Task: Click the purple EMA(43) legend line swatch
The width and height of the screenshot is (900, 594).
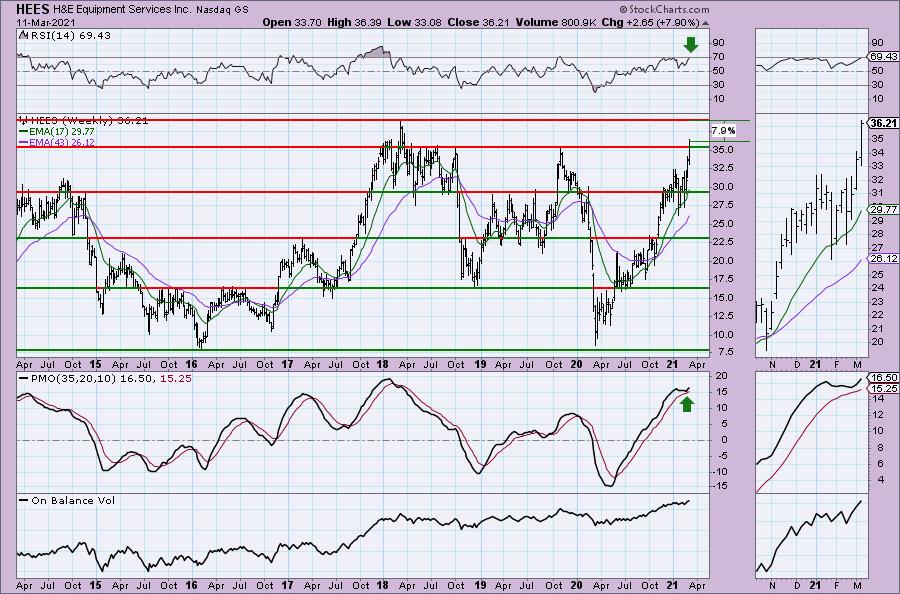Action: coord(24,142)
